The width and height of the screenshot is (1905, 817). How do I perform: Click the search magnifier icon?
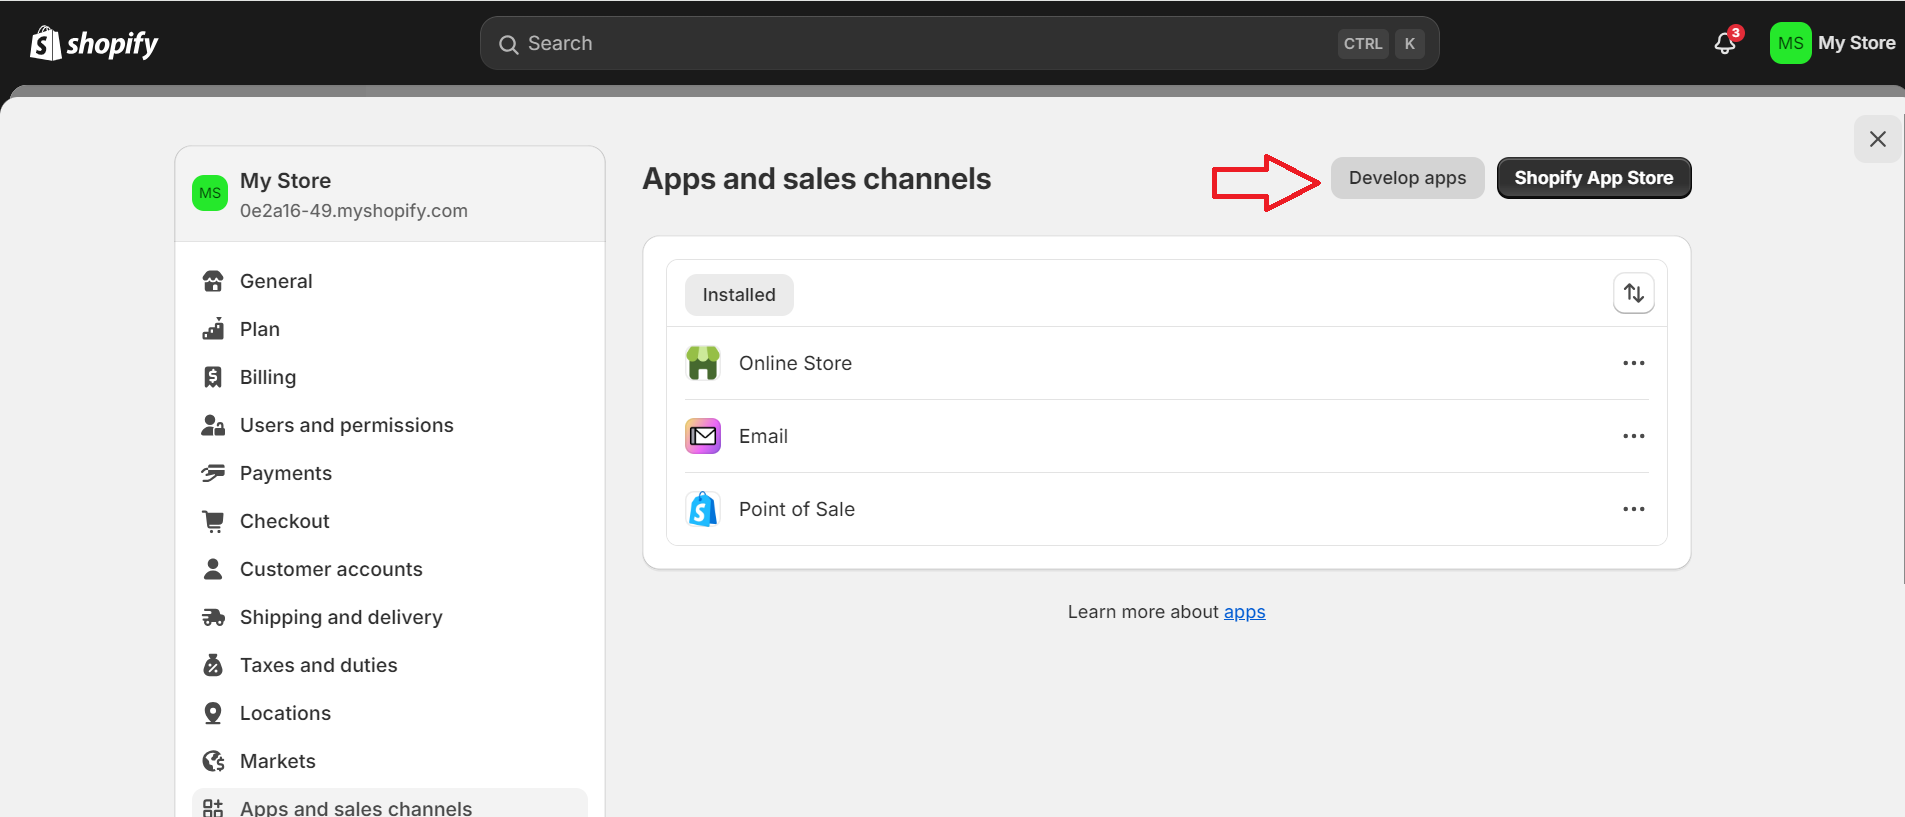(508, 44)
